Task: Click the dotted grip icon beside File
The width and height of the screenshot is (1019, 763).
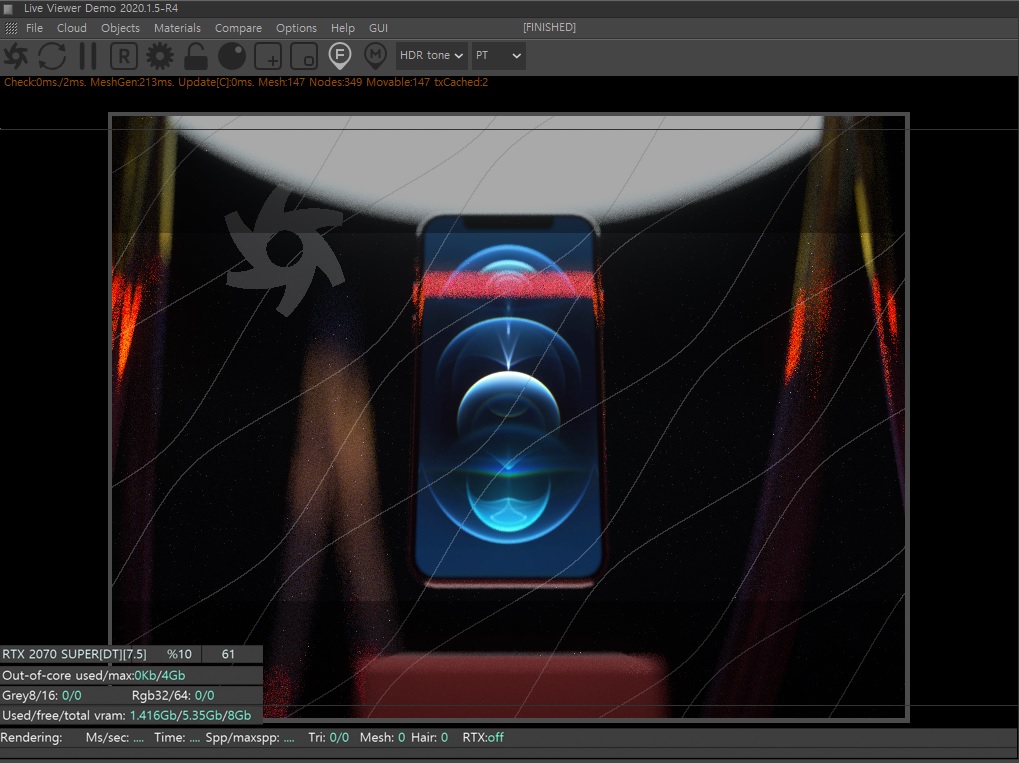Action: [x=11, y=28]
